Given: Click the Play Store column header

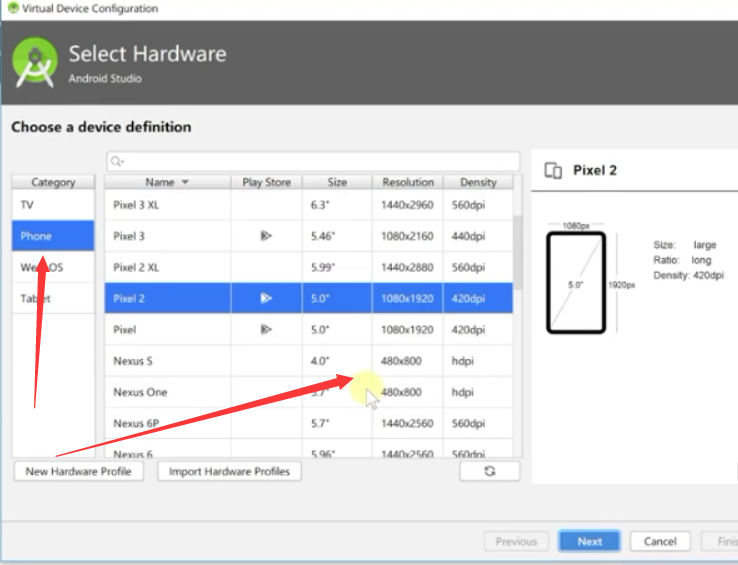Looking at the screenshot, I should 266,182.
